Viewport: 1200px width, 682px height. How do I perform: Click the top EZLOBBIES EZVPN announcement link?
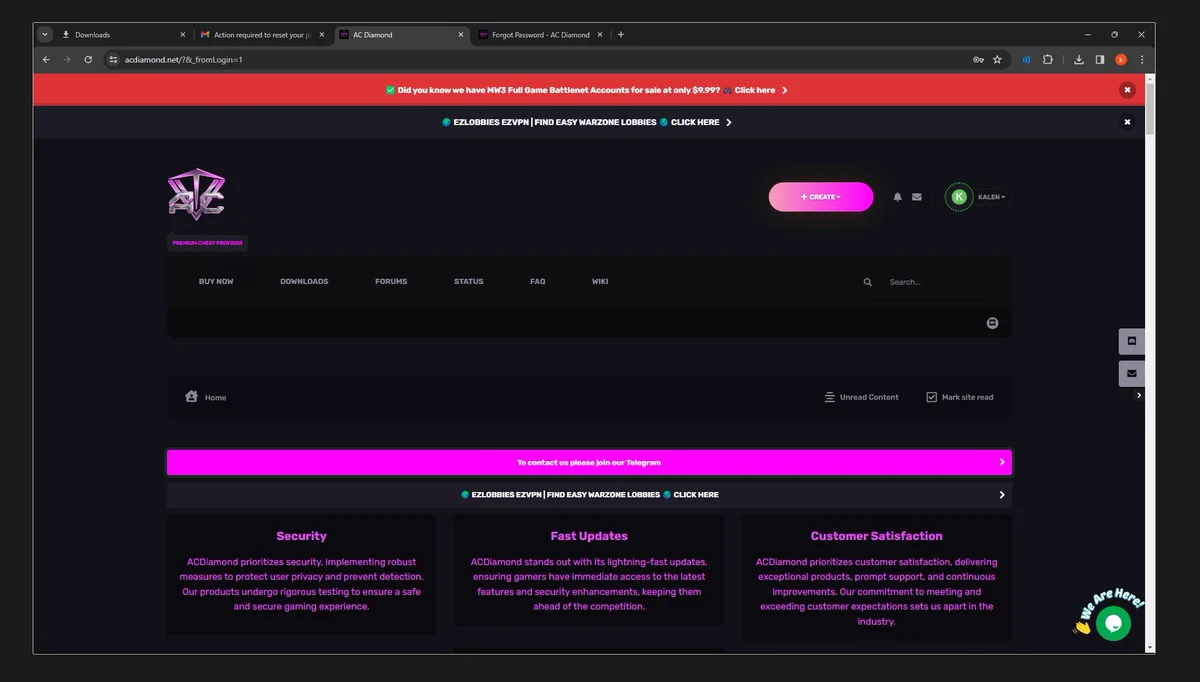tap(586, 122)
